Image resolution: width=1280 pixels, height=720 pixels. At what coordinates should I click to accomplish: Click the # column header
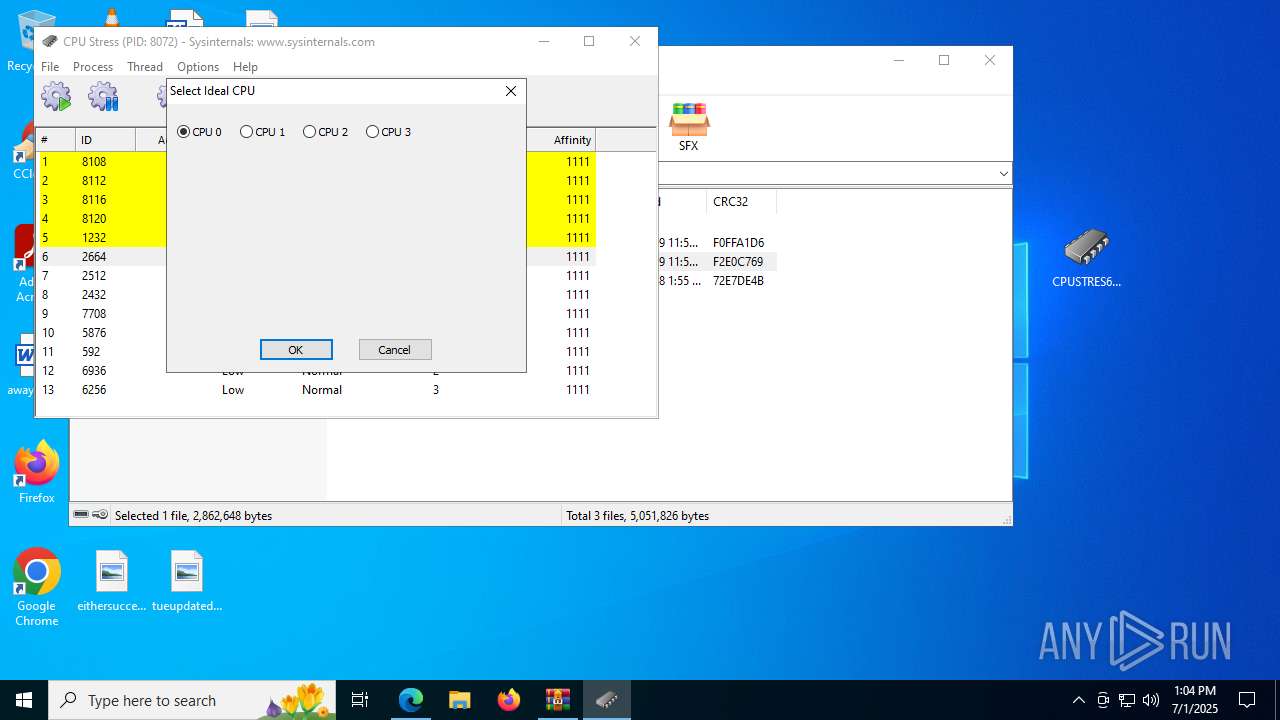click(56, 140)
